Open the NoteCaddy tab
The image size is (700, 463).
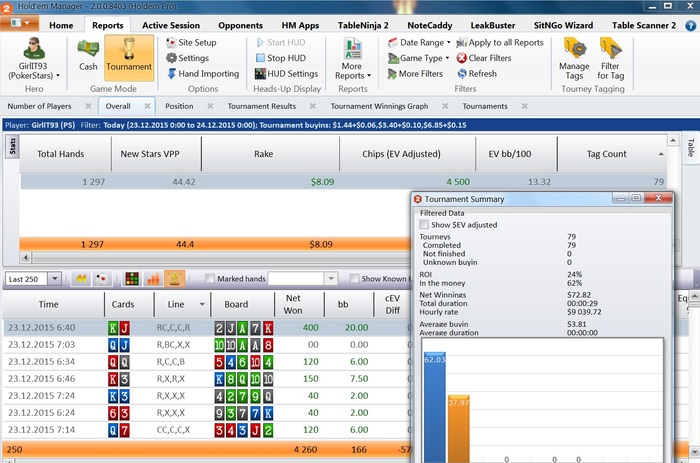[429, 25]
